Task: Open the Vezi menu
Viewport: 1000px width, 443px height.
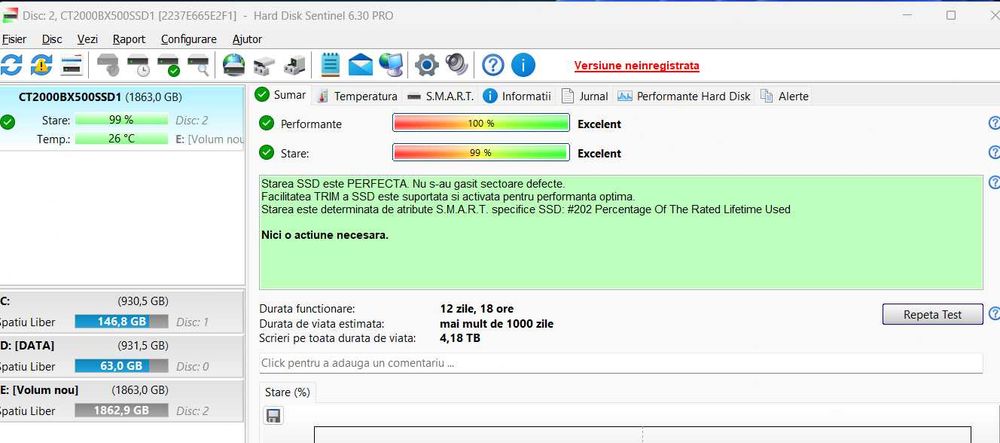Action: tap(87, 39)
